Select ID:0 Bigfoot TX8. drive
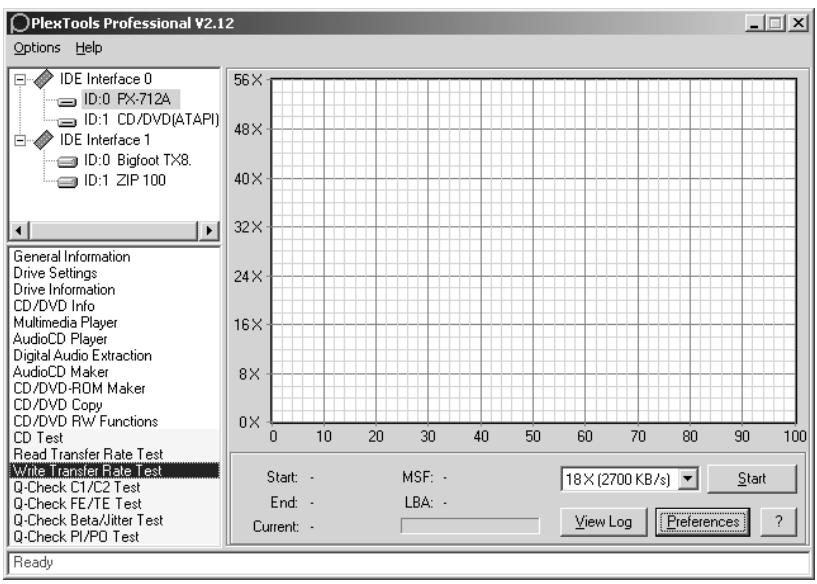 [x=138, y=160]
